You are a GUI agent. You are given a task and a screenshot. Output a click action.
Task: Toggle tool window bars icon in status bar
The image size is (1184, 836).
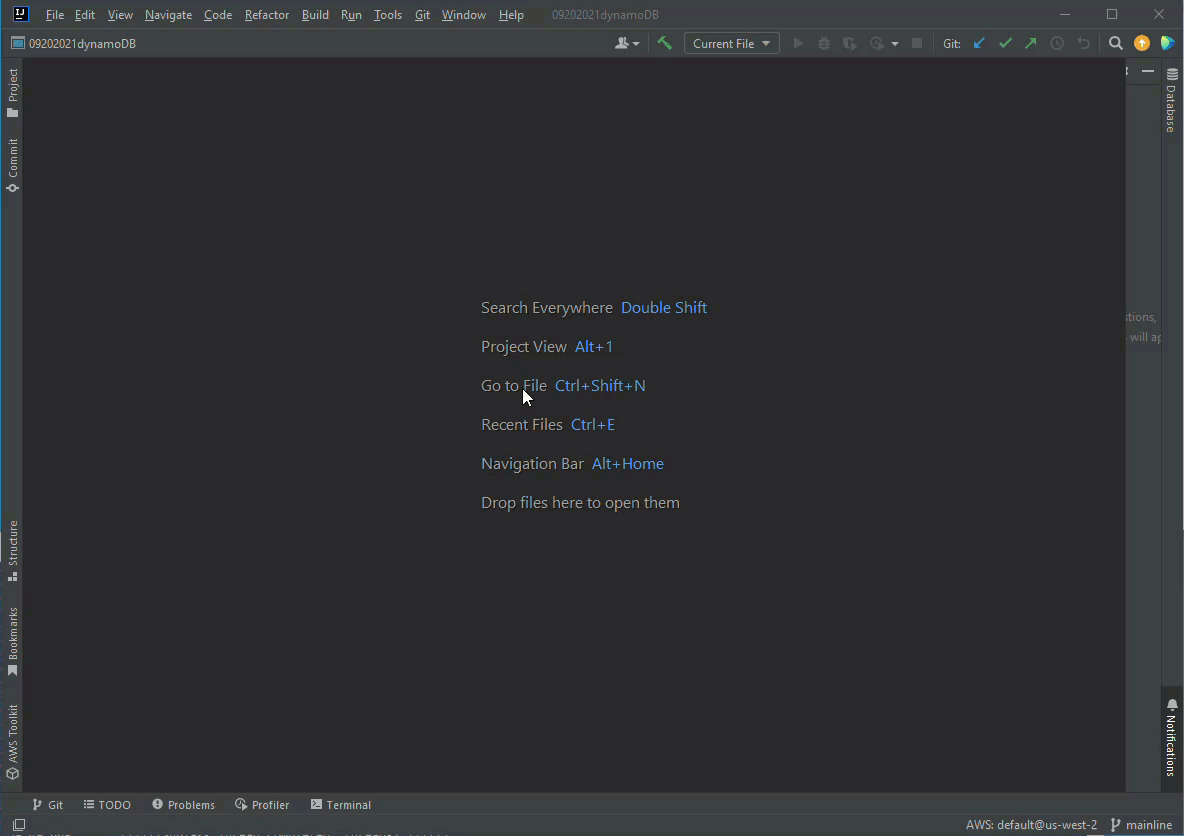tap(18, 825)
